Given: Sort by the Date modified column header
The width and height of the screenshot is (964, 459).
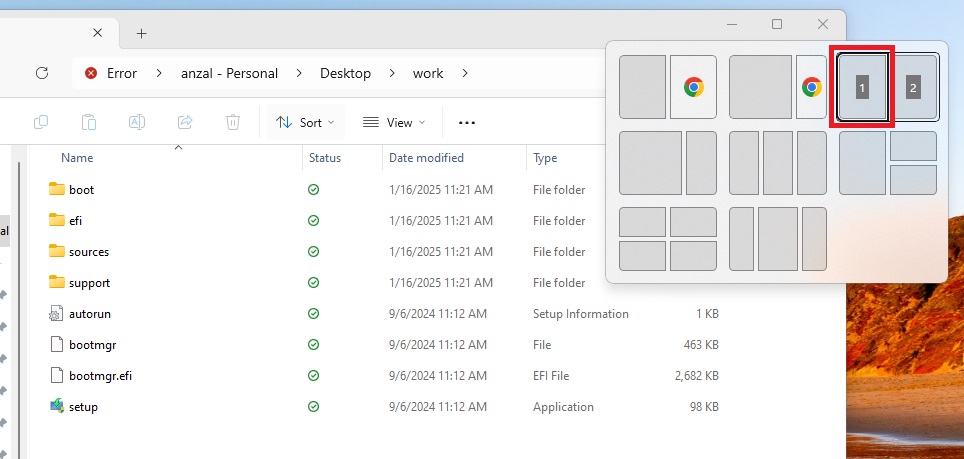Looking at the screenshot, I should pyautogui.click(x=426, y=158).
